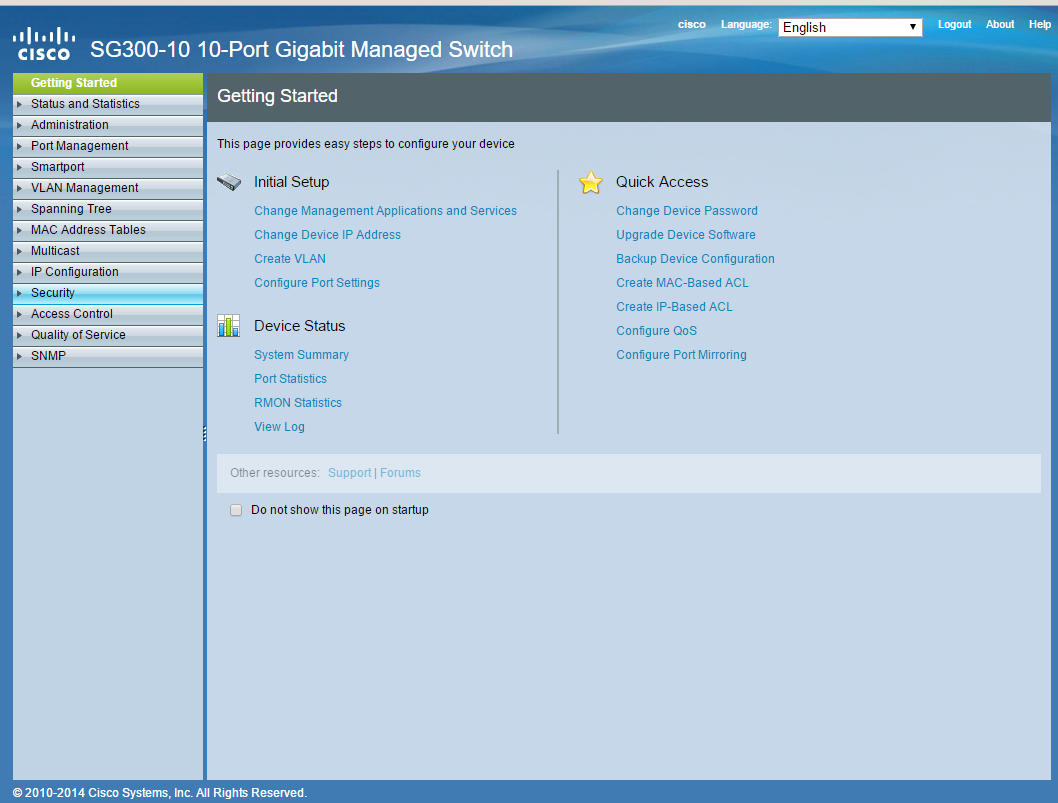The image size is (1058, 803).
Task: Open Status and Statistics menu
Action: [108, 104]
